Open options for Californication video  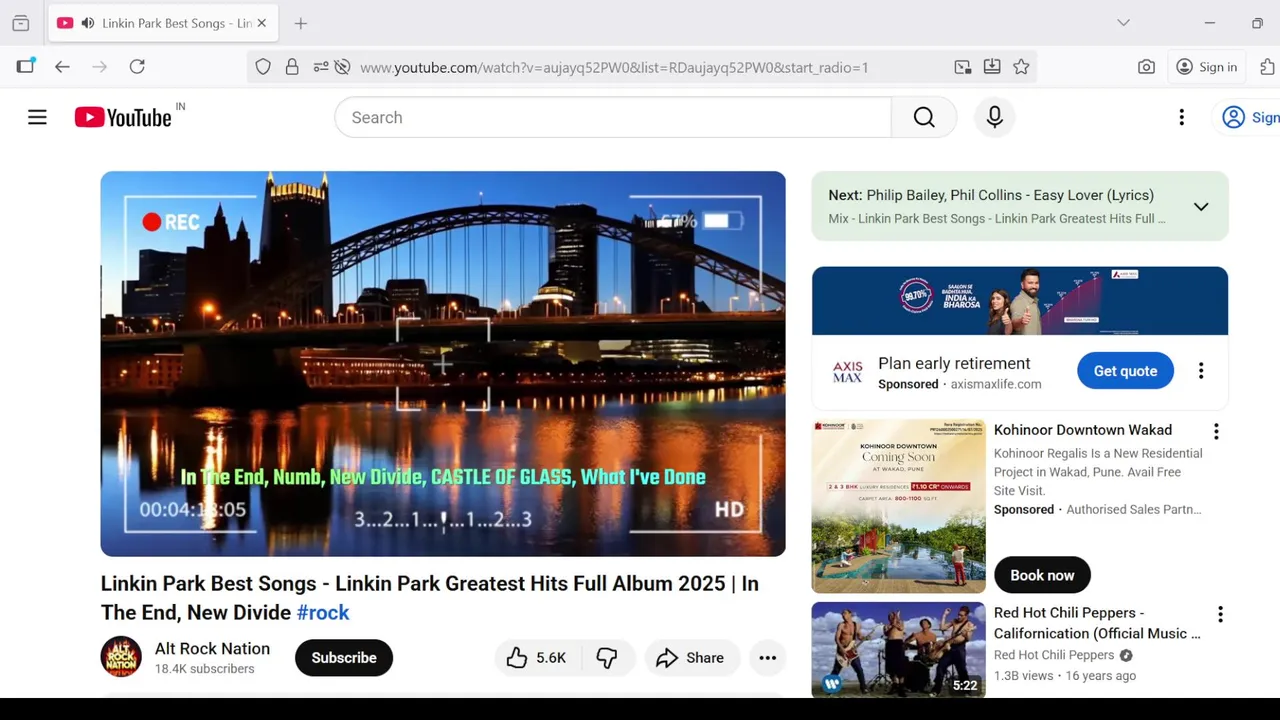1219,614
